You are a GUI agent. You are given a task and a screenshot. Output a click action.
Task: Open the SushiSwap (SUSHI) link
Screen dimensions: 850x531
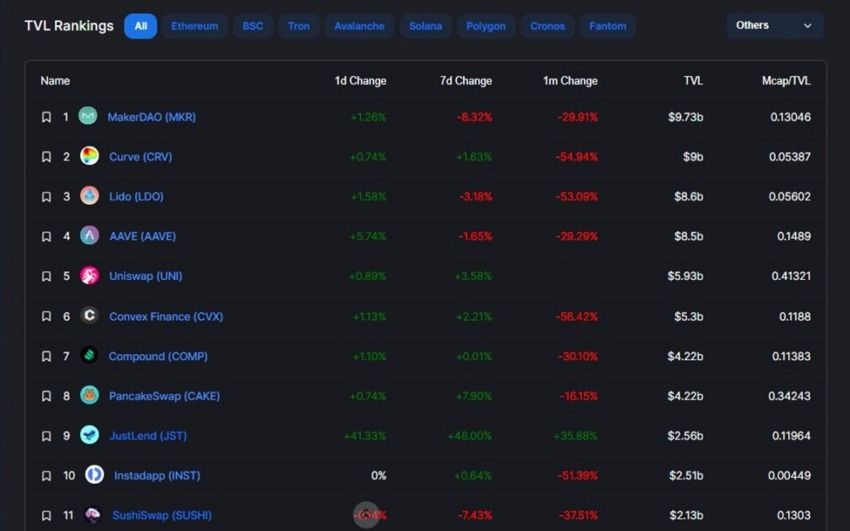tap(162, 515)
